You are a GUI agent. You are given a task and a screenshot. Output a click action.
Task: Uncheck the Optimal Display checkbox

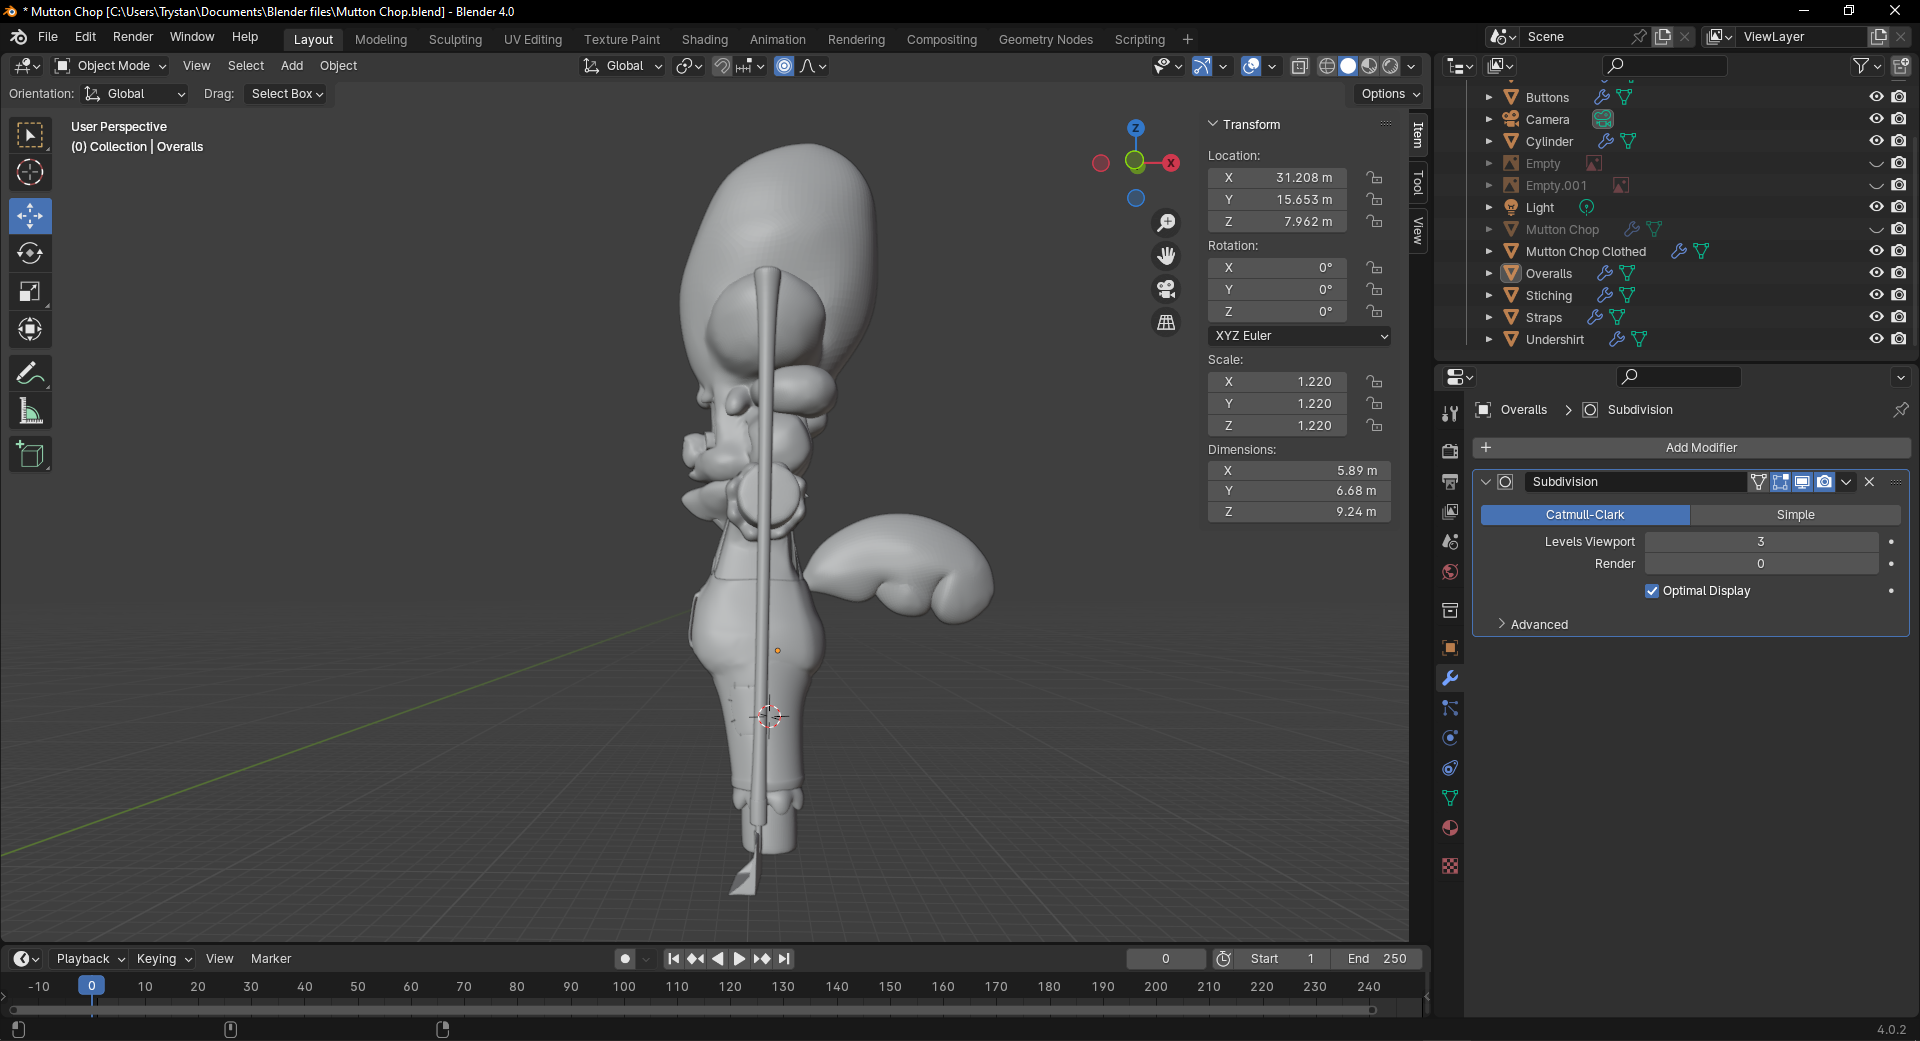[x=1652, y=591]
